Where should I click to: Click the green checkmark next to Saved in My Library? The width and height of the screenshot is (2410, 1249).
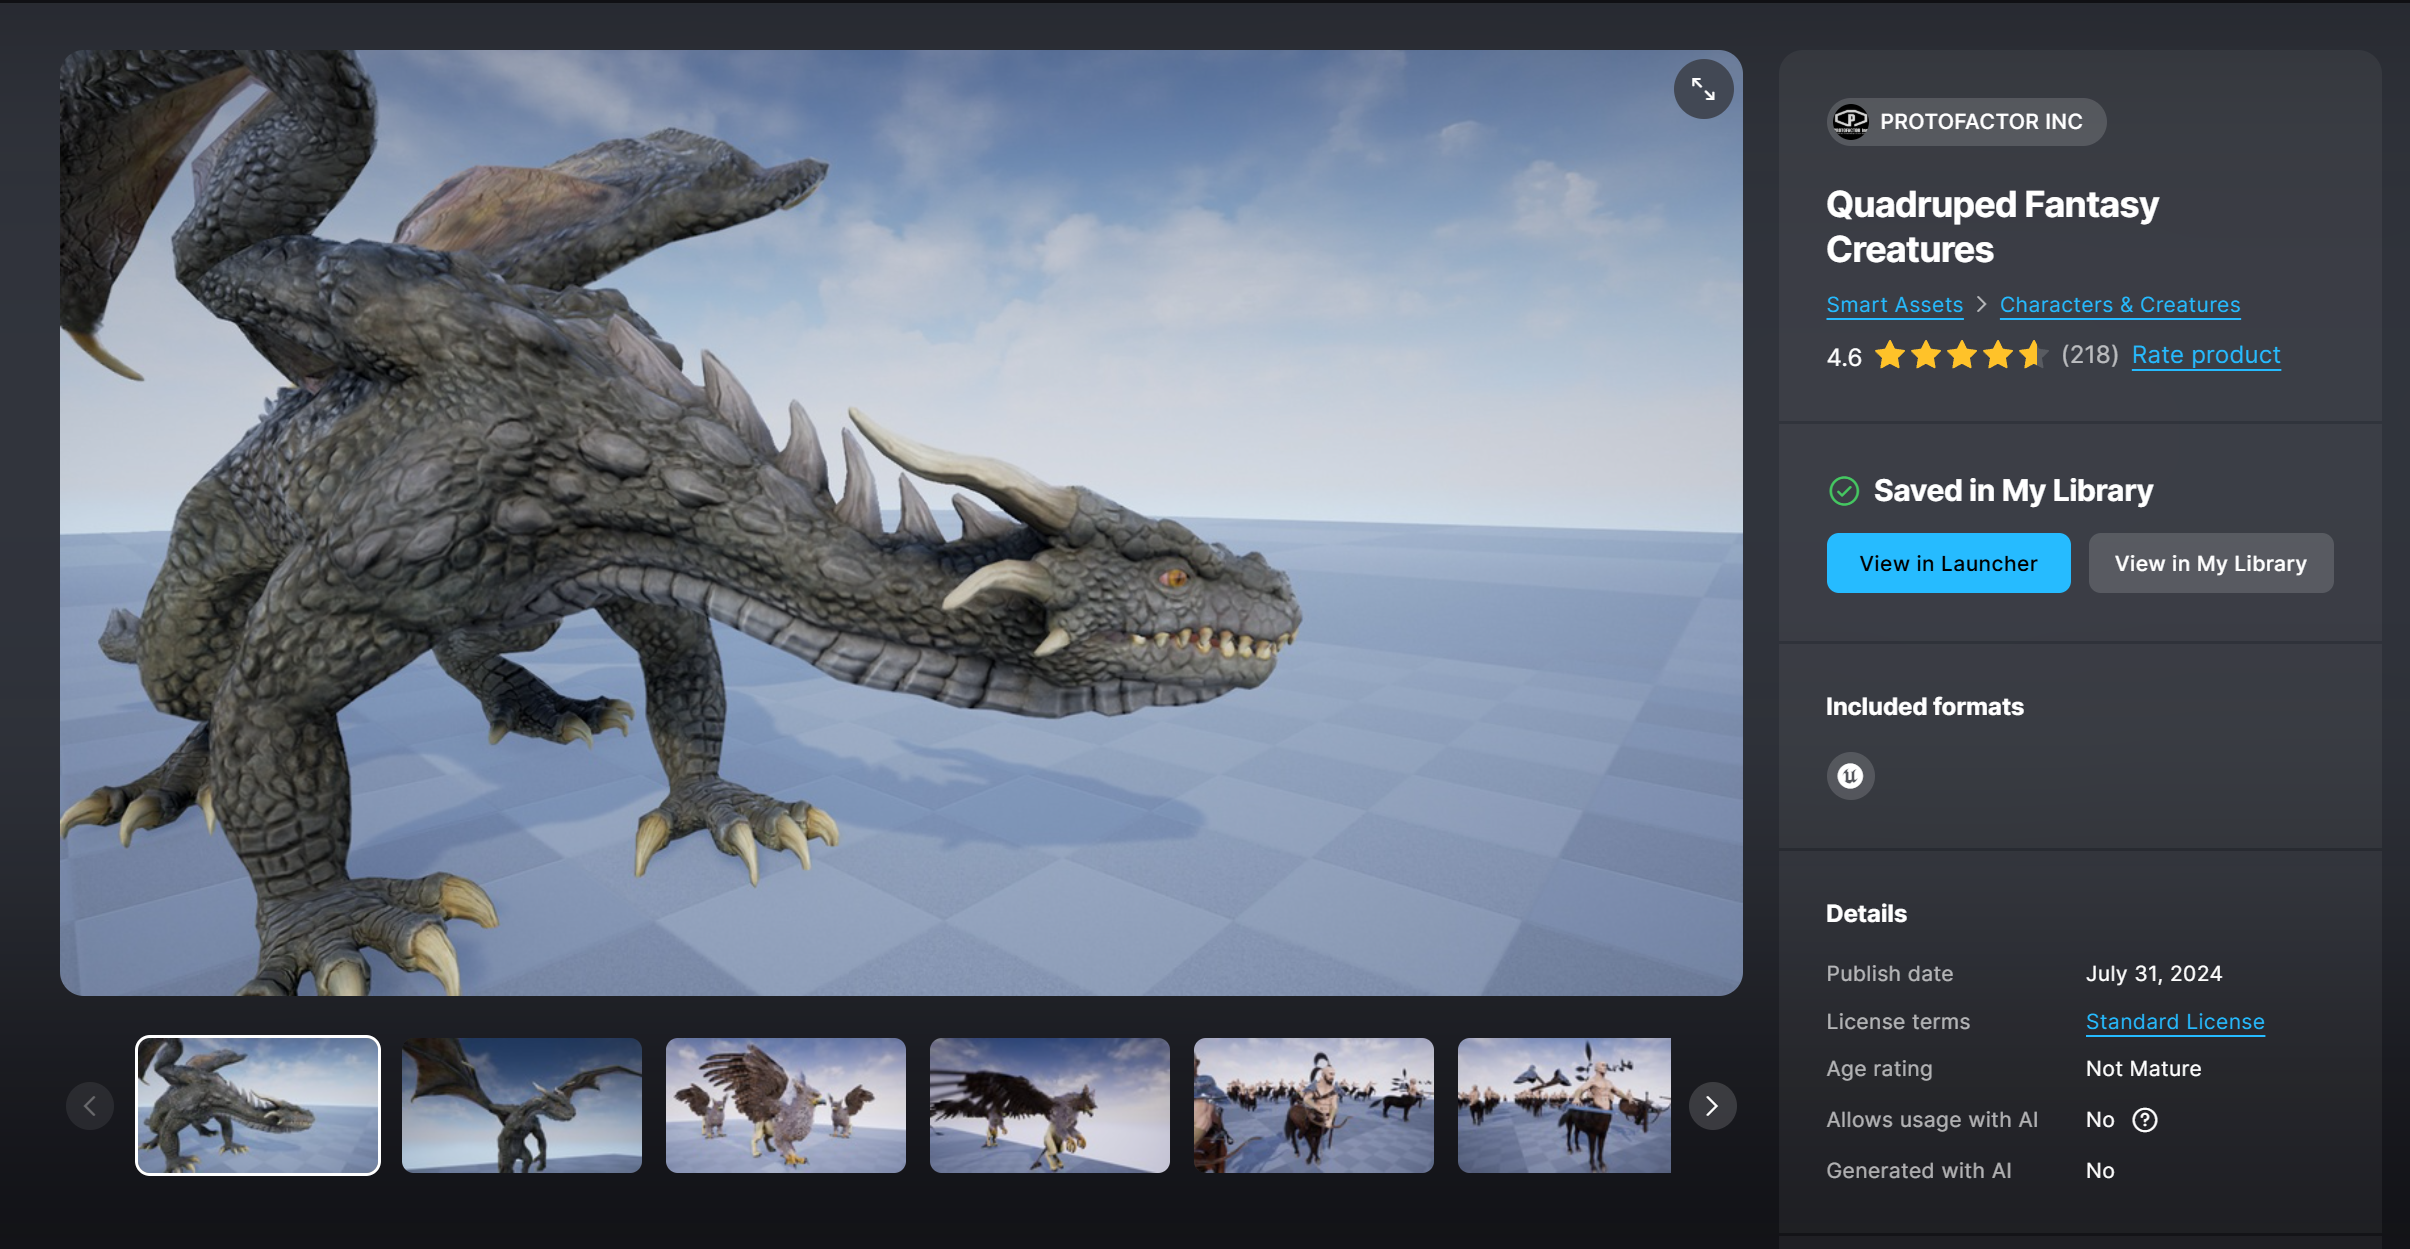point(1844,490)
